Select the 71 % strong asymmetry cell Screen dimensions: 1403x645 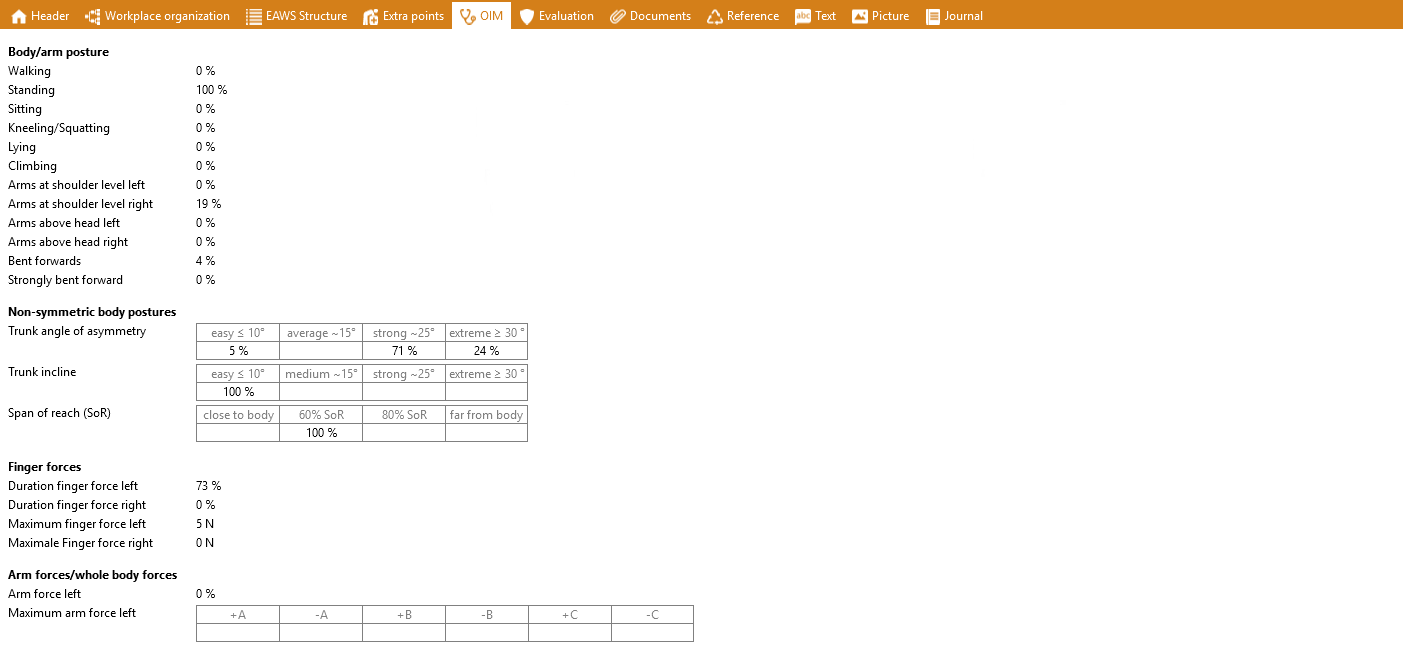403,351
